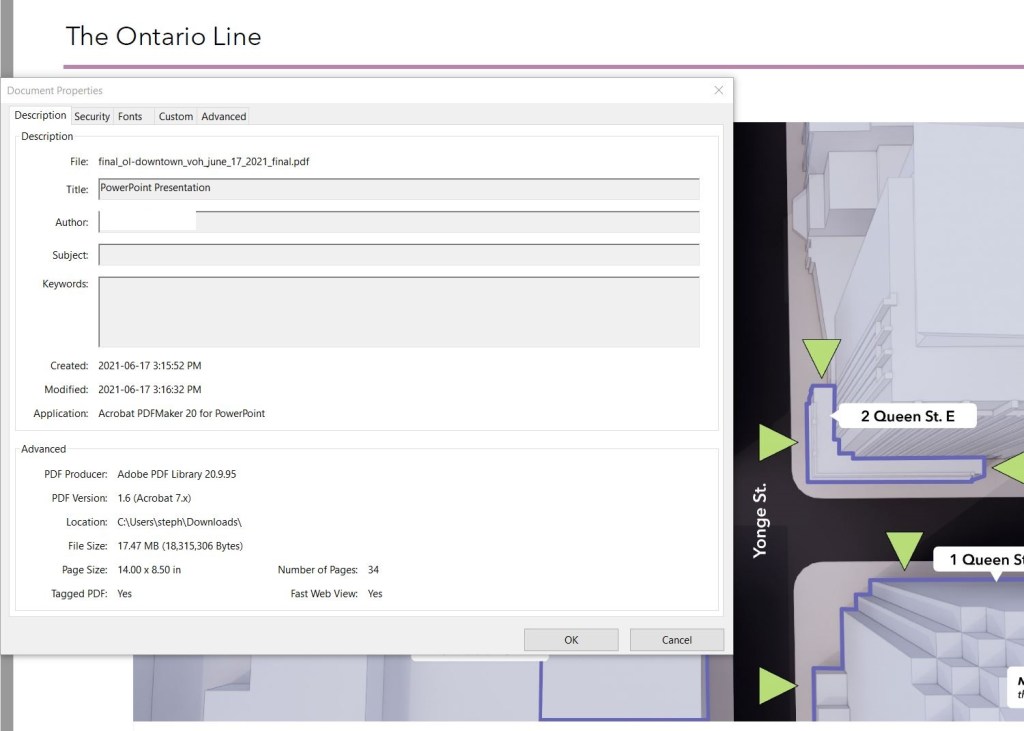Click into the Author text field

coord(398,222)
